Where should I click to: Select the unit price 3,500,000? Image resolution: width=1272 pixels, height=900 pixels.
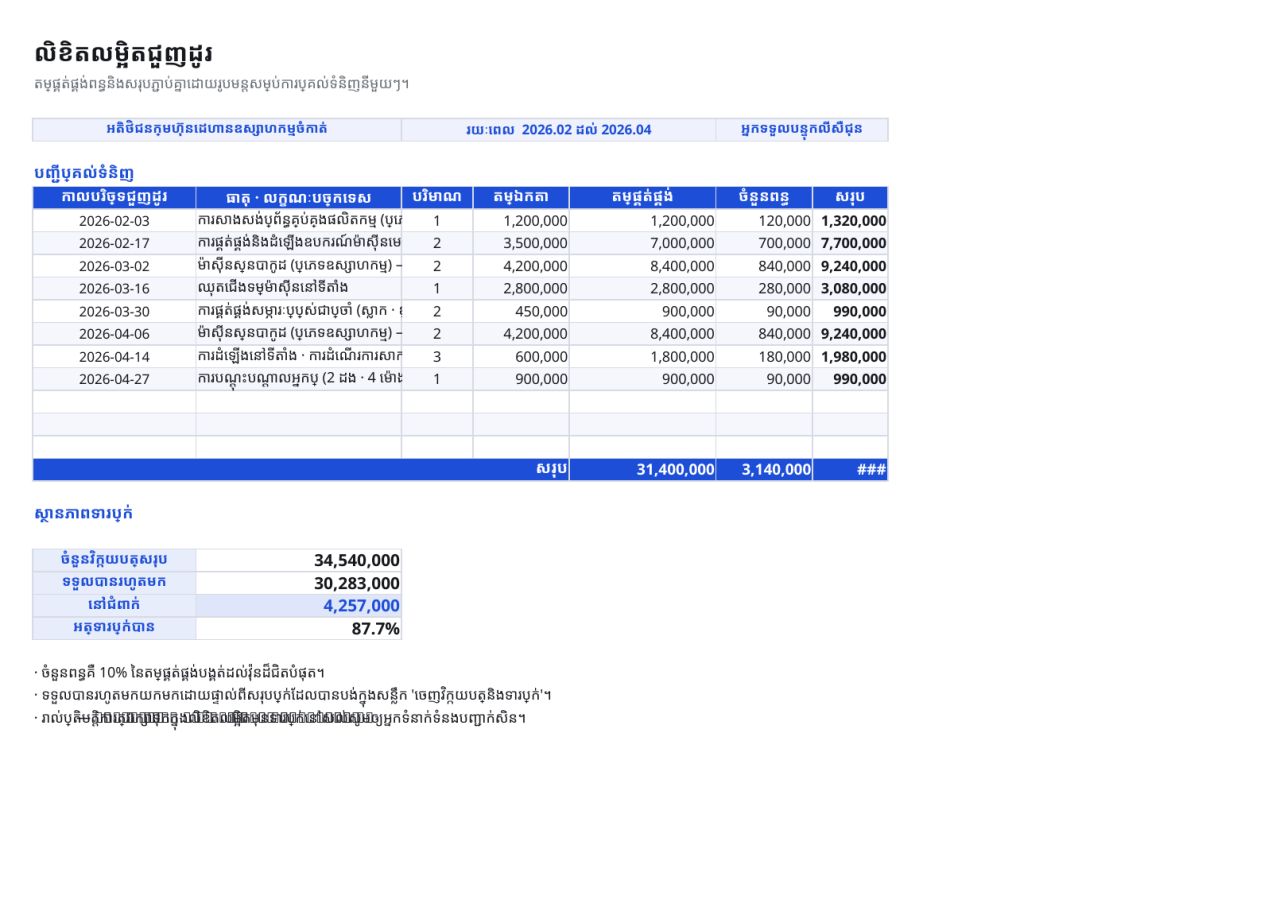coord(521,243)
